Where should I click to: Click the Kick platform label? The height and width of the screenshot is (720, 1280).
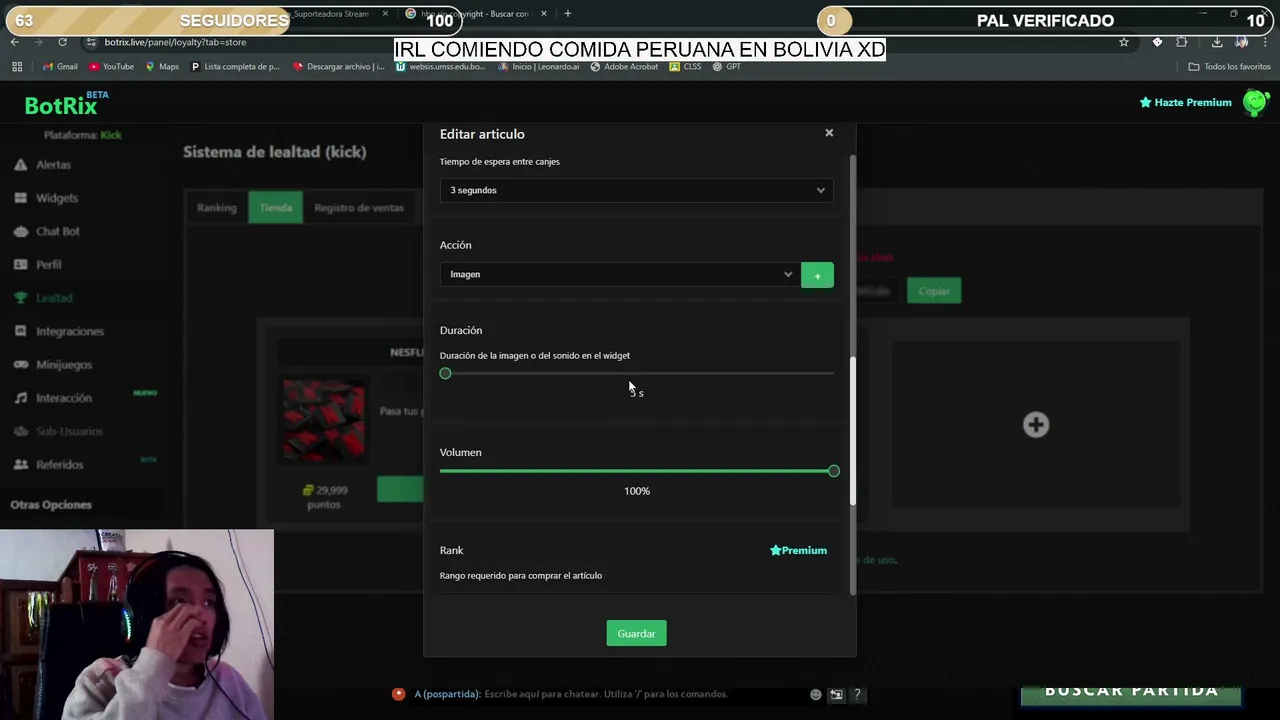pos(110,135)
